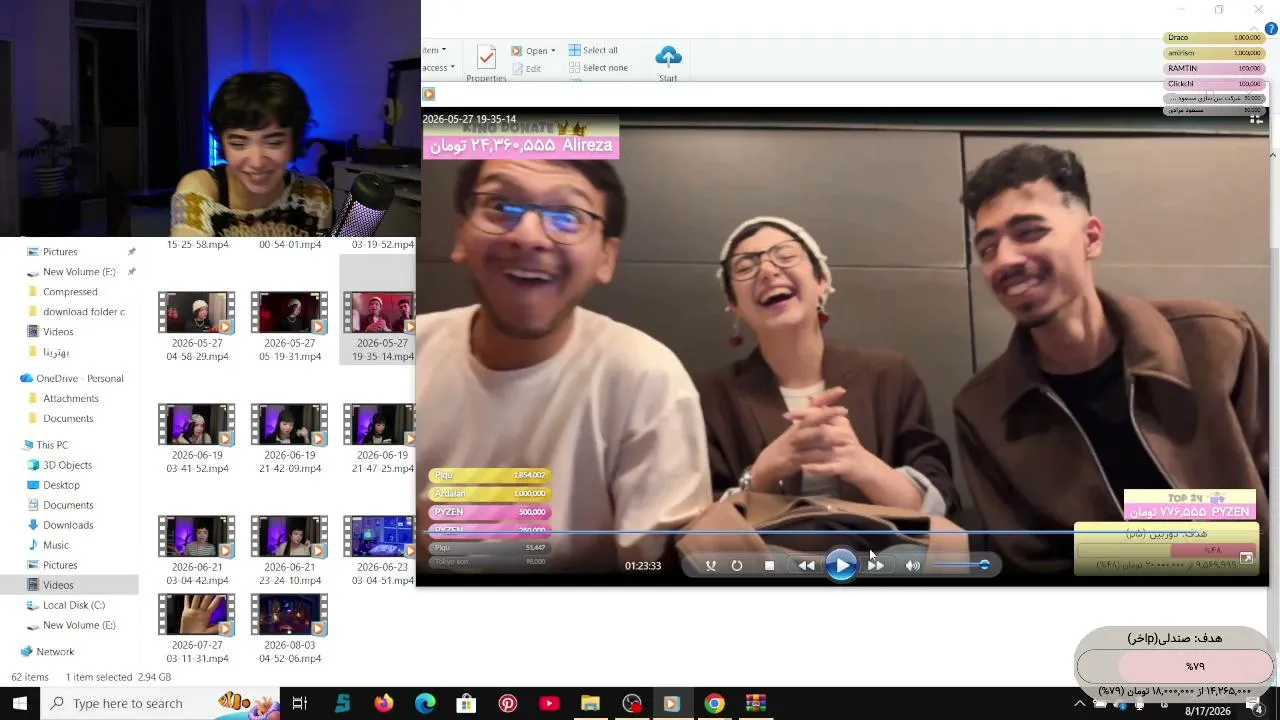
Task: Click the fast-forward next button
Action: coord(876,566)
